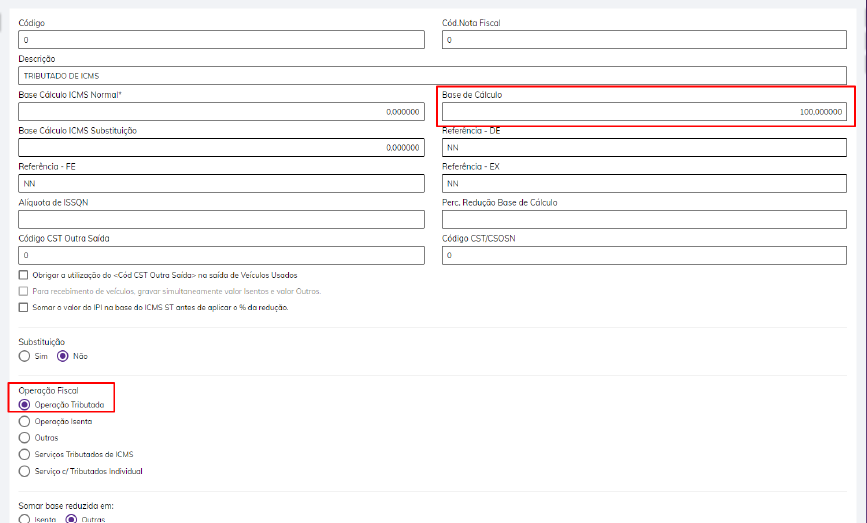Image resolution: width=867 pixels, height=523 pixels.
Task: Click the Base de Cálculo value field
Action: (645, 112)
